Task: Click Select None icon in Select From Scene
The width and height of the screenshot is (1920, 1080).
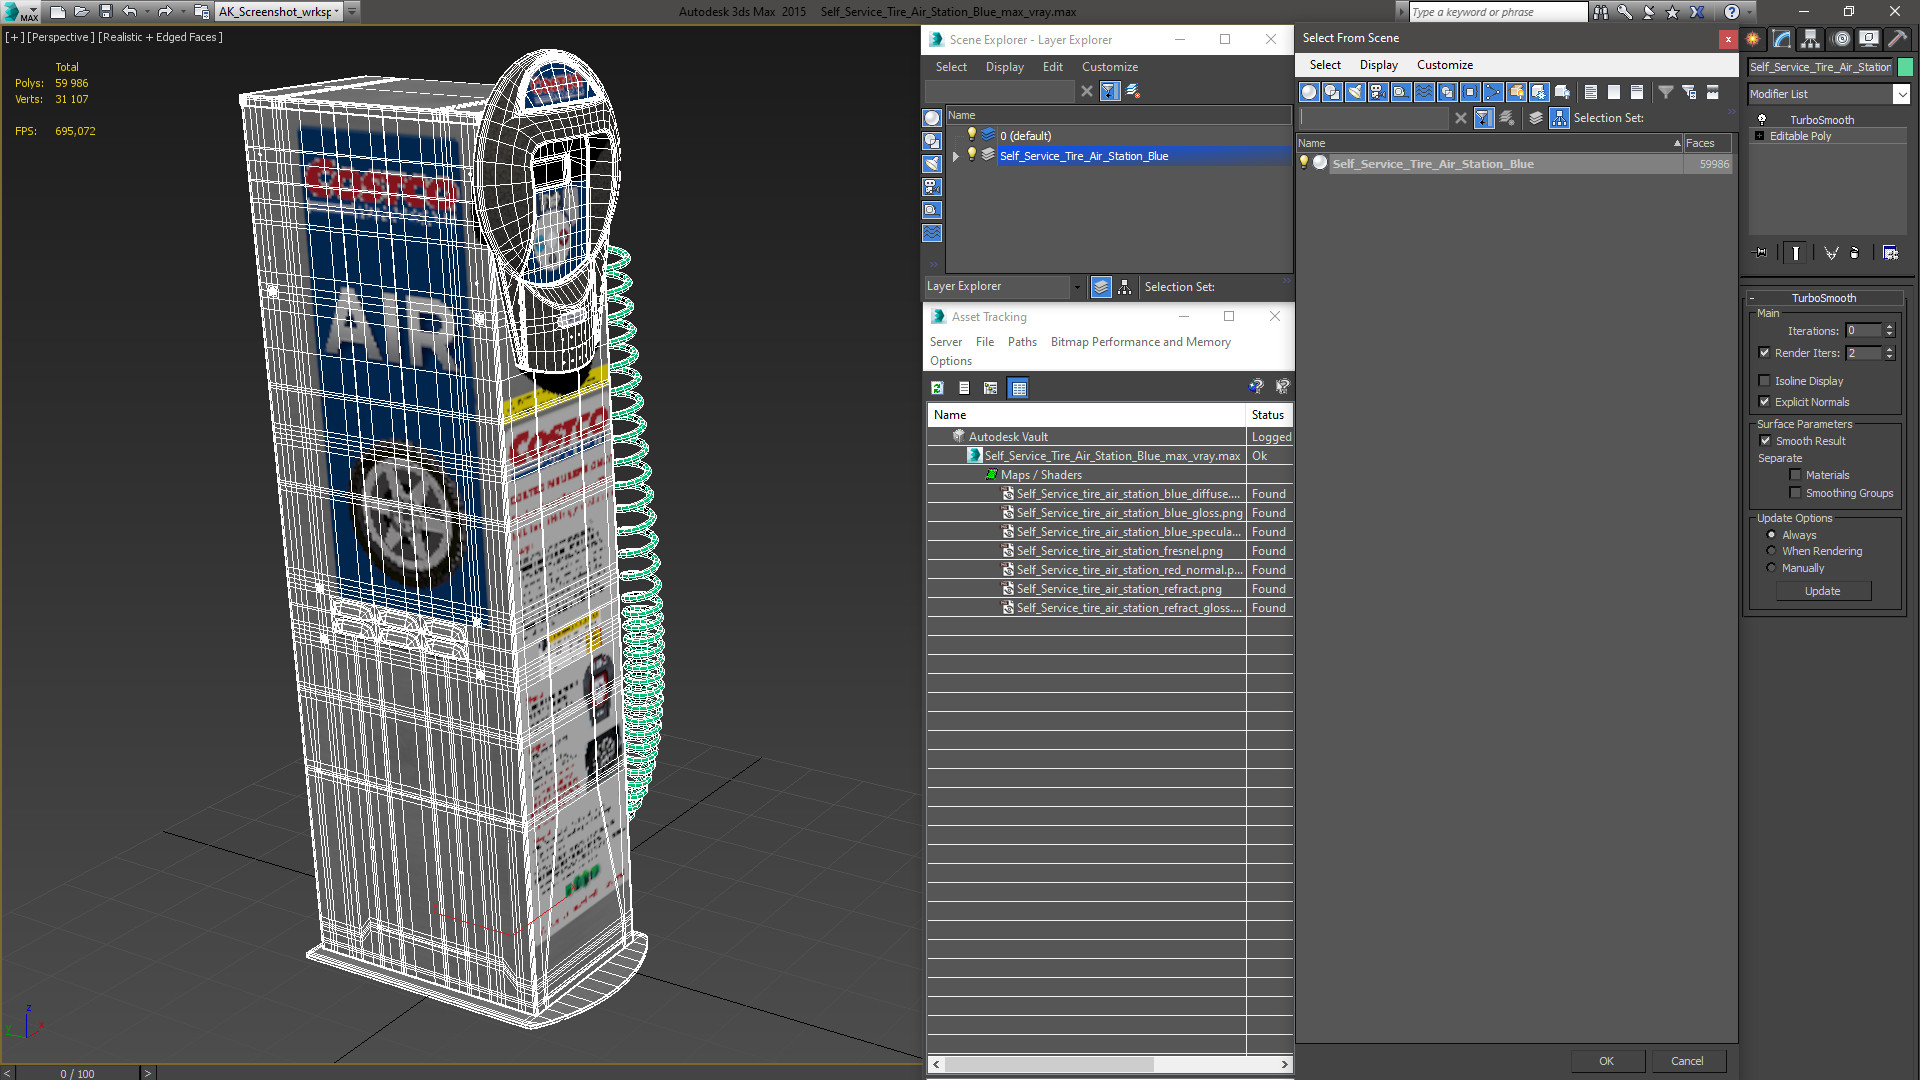Action: 1614,92
